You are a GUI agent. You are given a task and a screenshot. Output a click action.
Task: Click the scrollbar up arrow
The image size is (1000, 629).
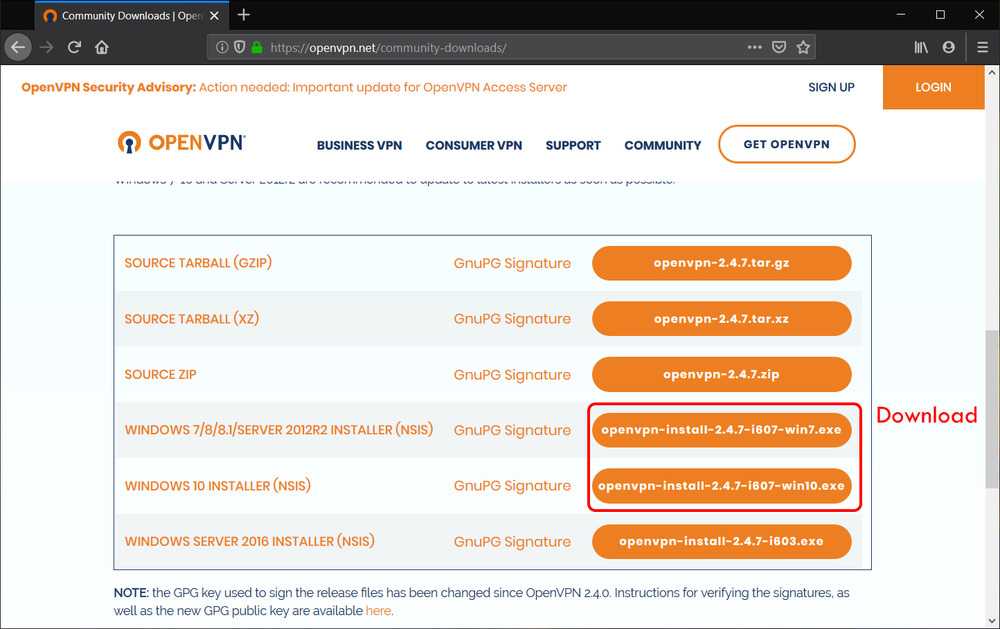click(992, 72)
